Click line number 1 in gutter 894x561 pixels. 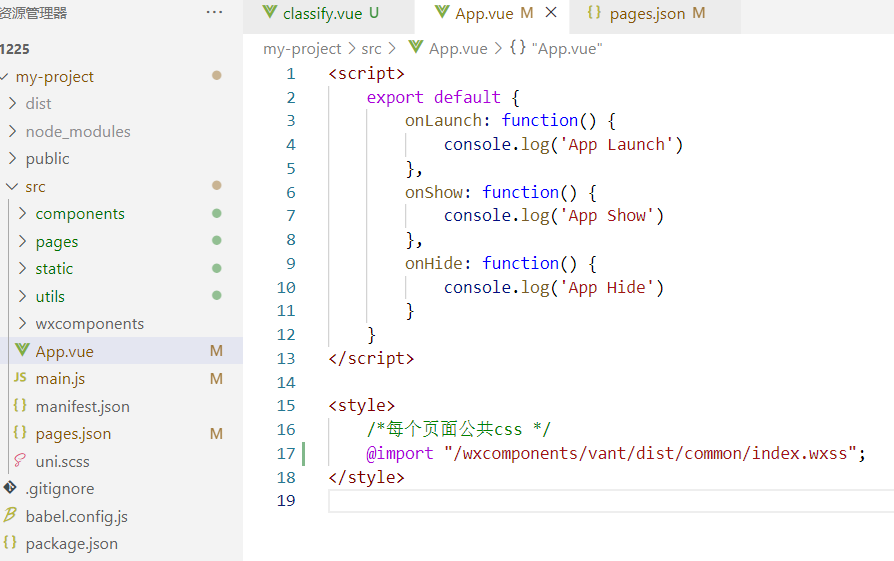(291, 74)
